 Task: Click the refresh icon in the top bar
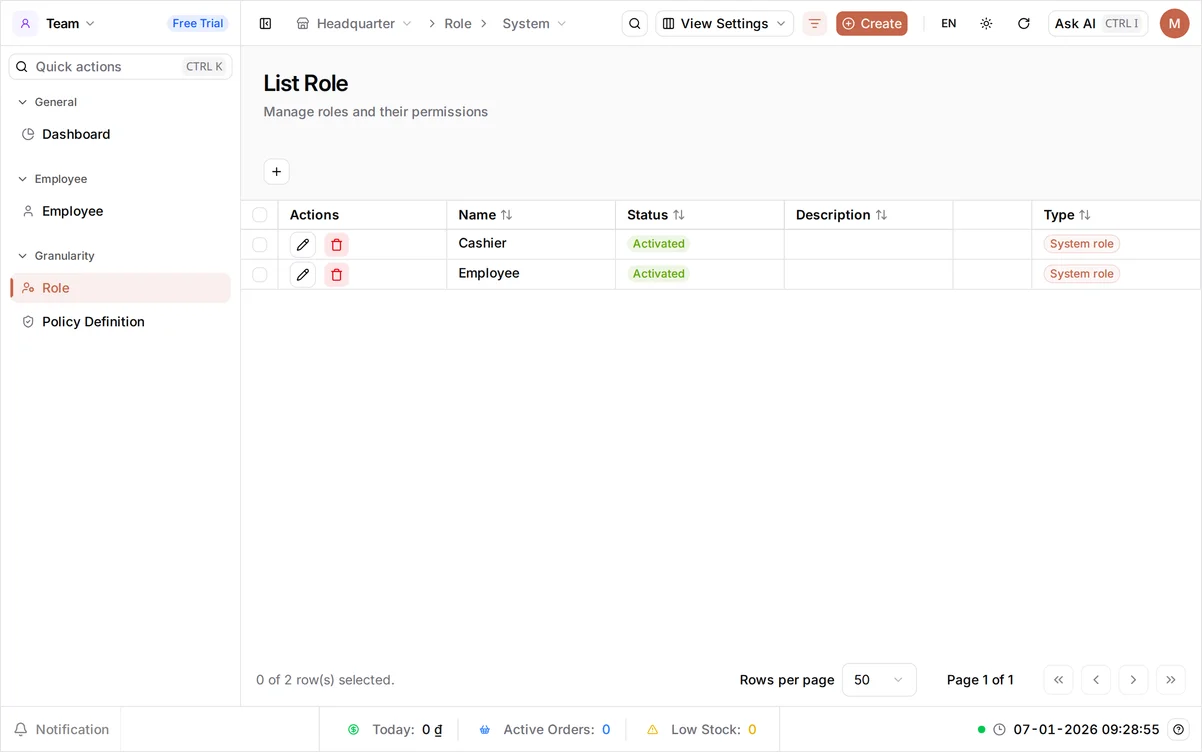(1024, 23)
